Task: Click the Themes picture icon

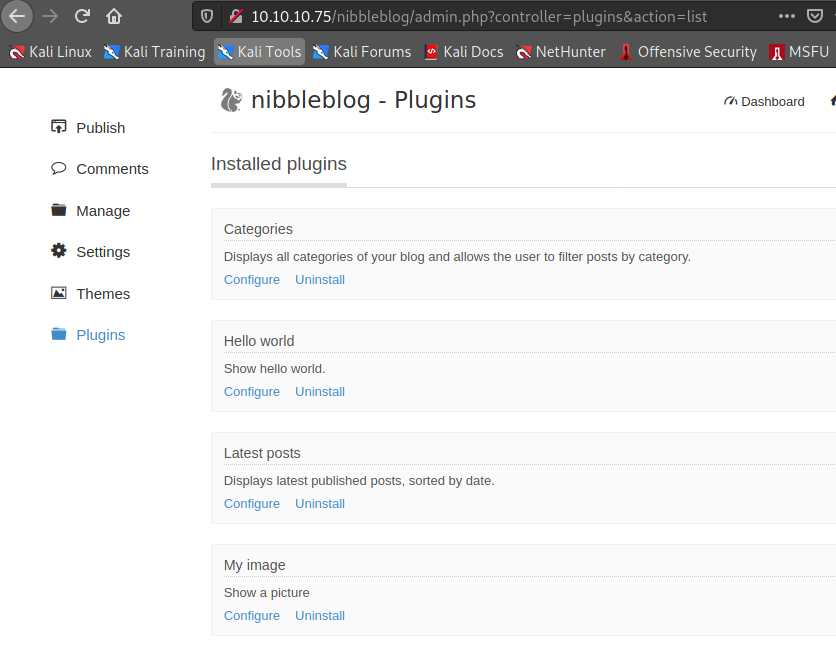Action: [x=59, y=293]
